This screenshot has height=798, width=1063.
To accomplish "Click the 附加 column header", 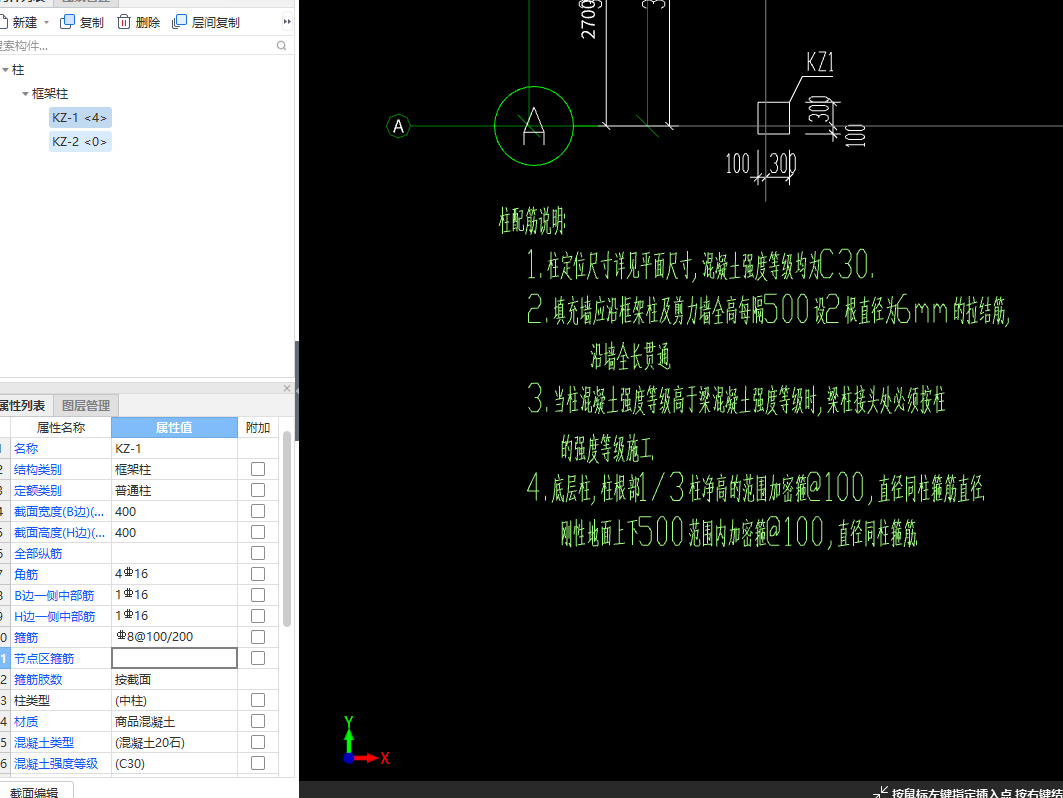I will click(x=258, y=427).
